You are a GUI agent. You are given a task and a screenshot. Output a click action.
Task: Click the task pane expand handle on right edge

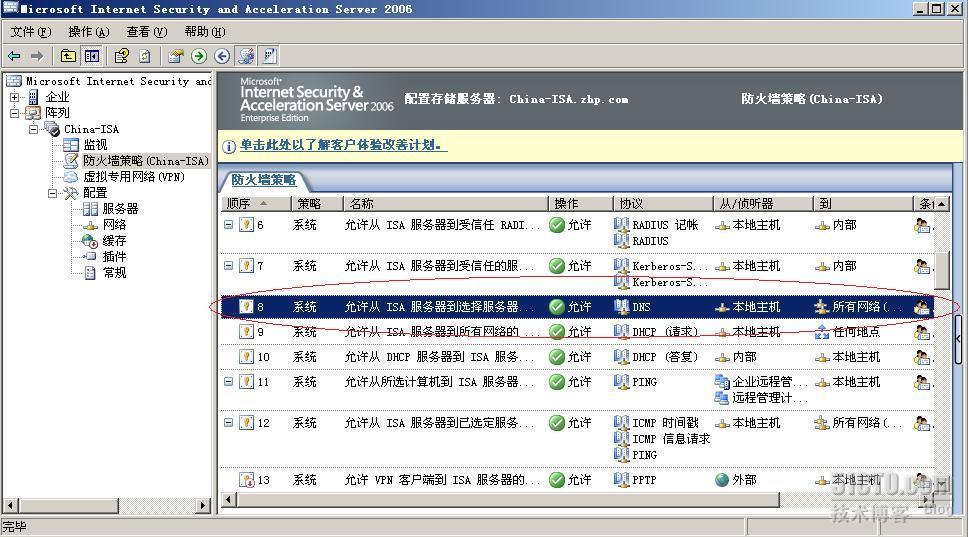[958, 339]
